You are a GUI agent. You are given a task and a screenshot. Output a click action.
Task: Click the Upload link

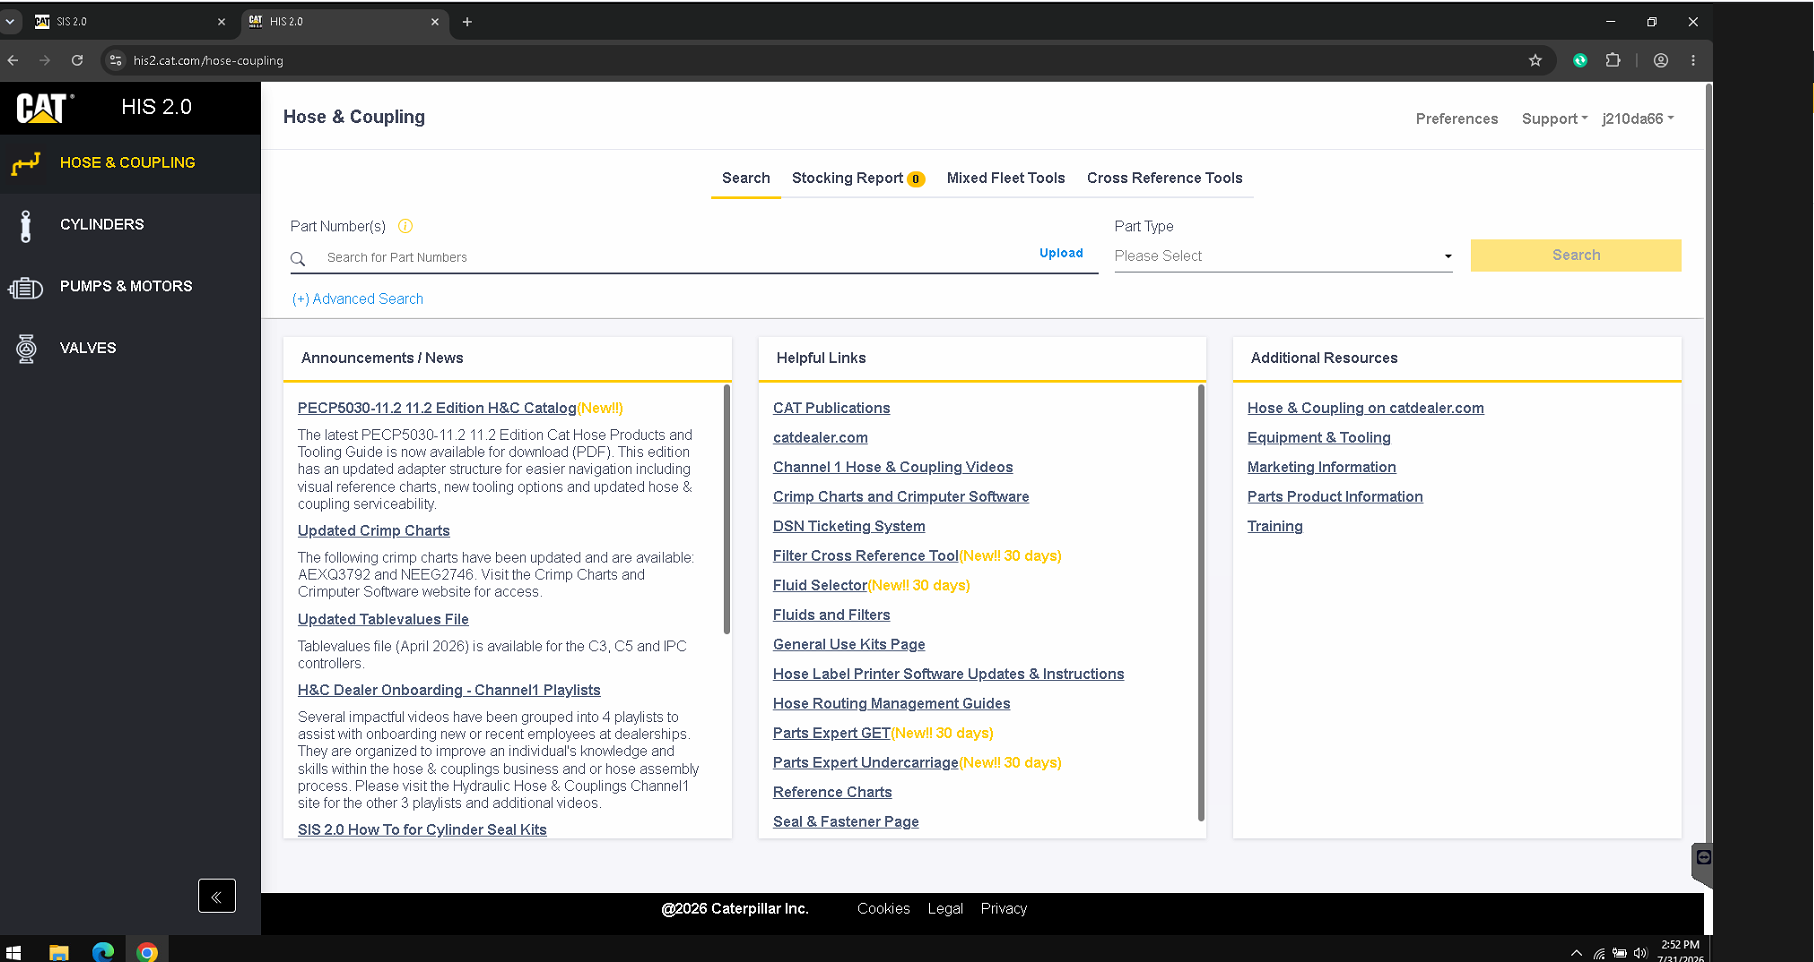(x=1061, y=253)
